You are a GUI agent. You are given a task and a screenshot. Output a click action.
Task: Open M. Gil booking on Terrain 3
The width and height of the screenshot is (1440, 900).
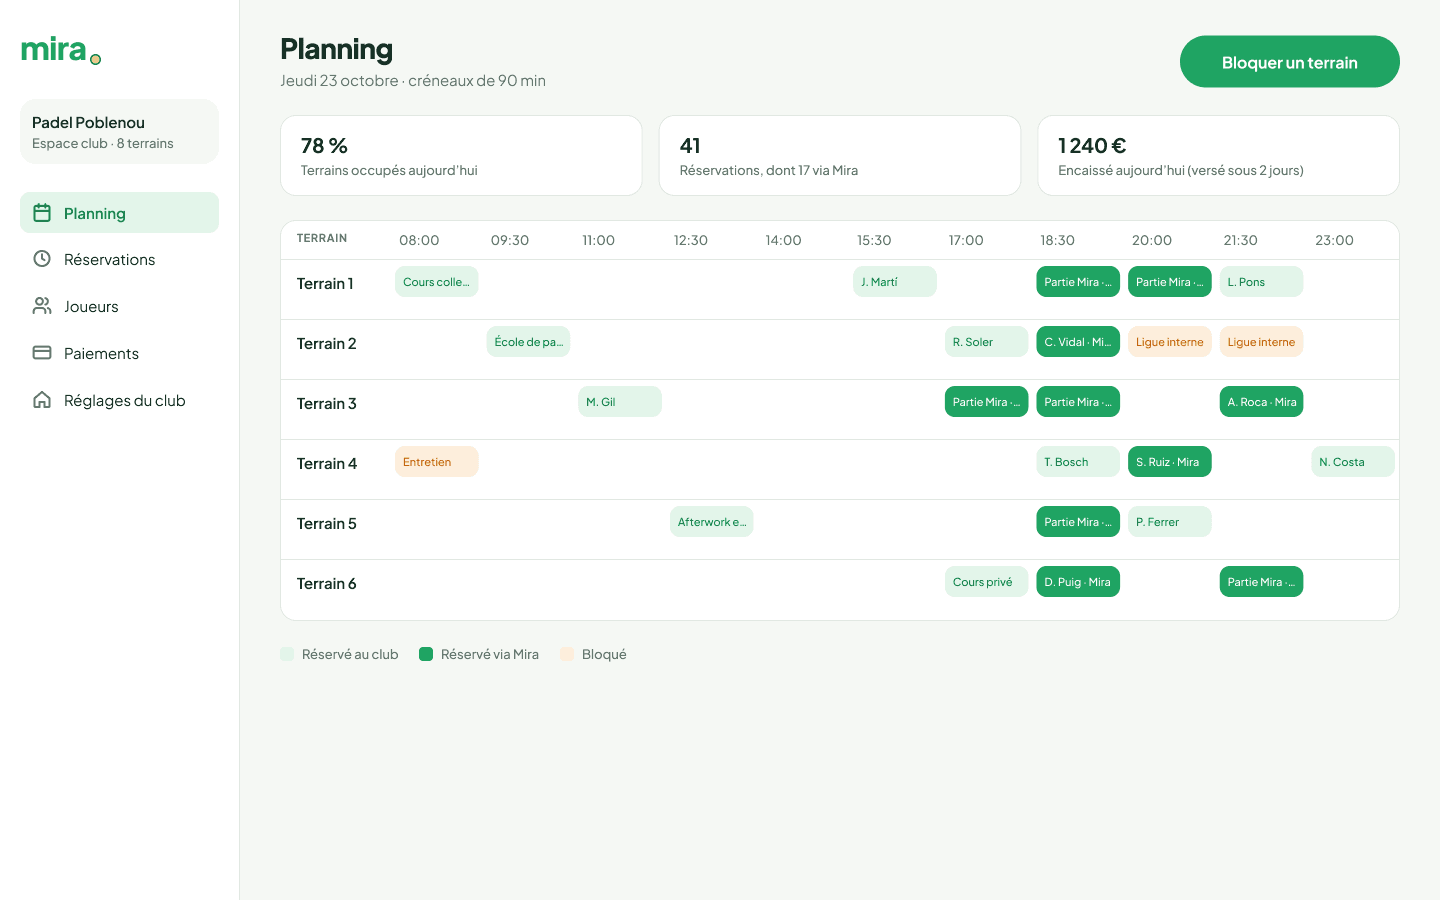point(620,402)
